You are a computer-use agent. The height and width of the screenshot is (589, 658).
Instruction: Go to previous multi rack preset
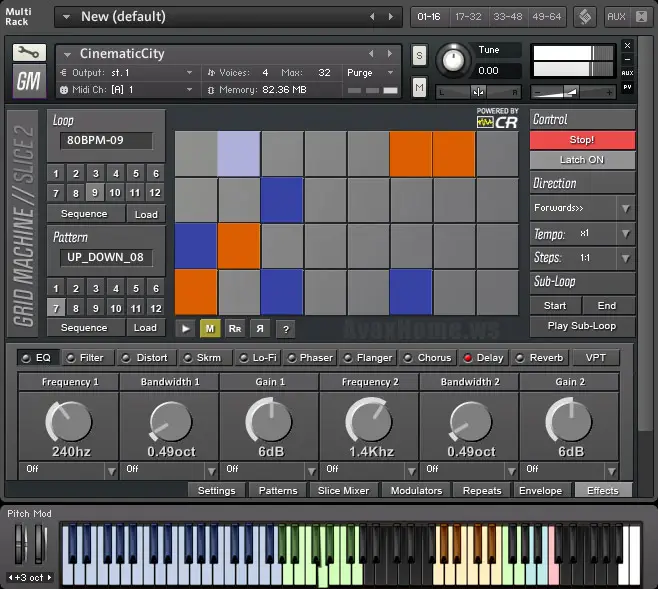[x=372, y=16]
